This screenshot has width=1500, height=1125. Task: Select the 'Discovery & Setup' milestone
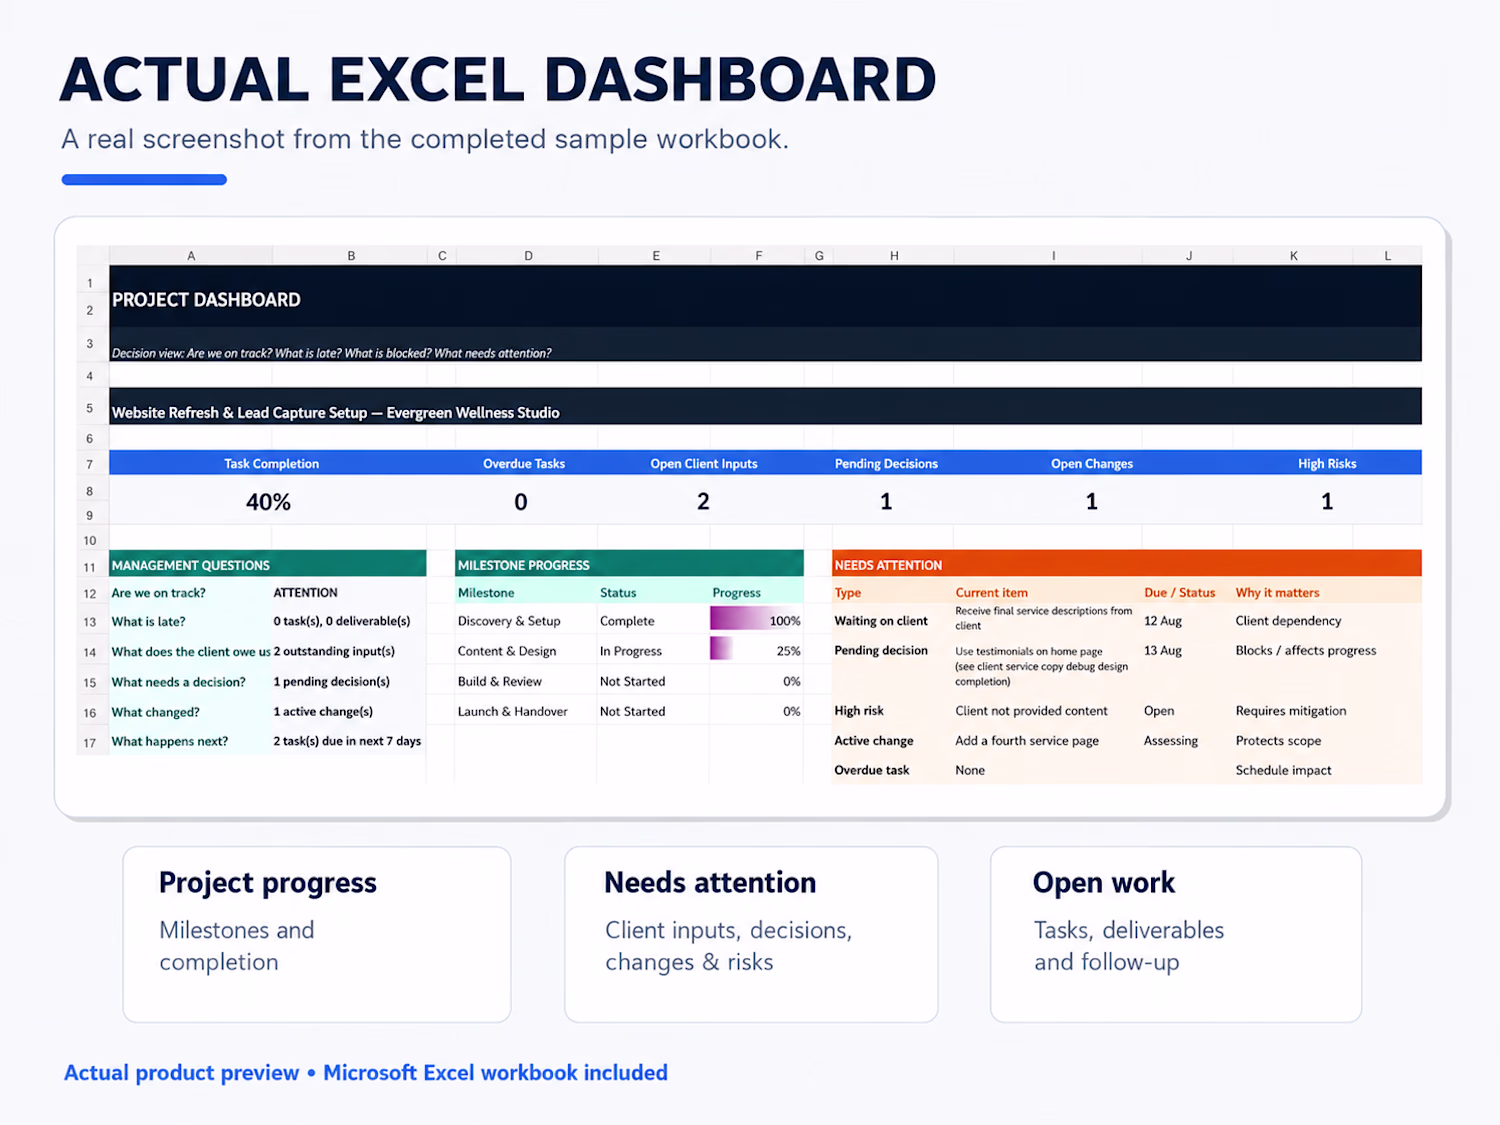coord(509,622)
